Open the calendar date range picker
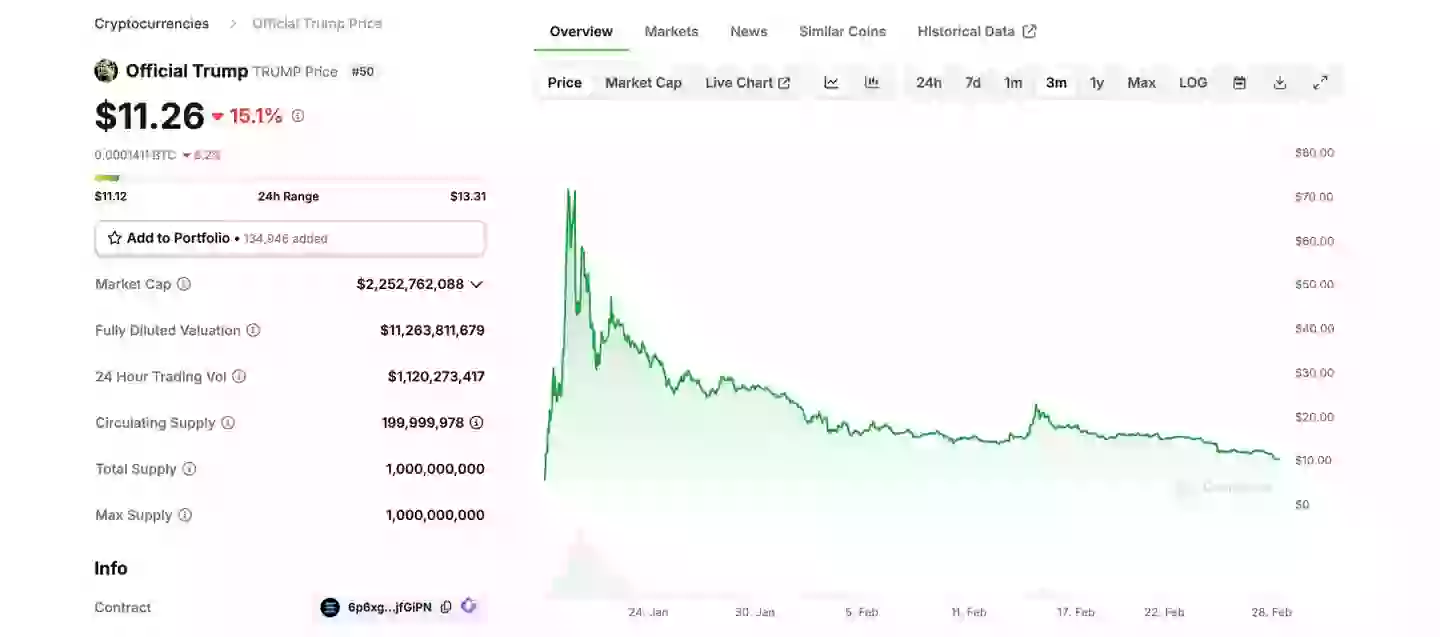This screenshot has height=637, width=1440. point(1239,82)
